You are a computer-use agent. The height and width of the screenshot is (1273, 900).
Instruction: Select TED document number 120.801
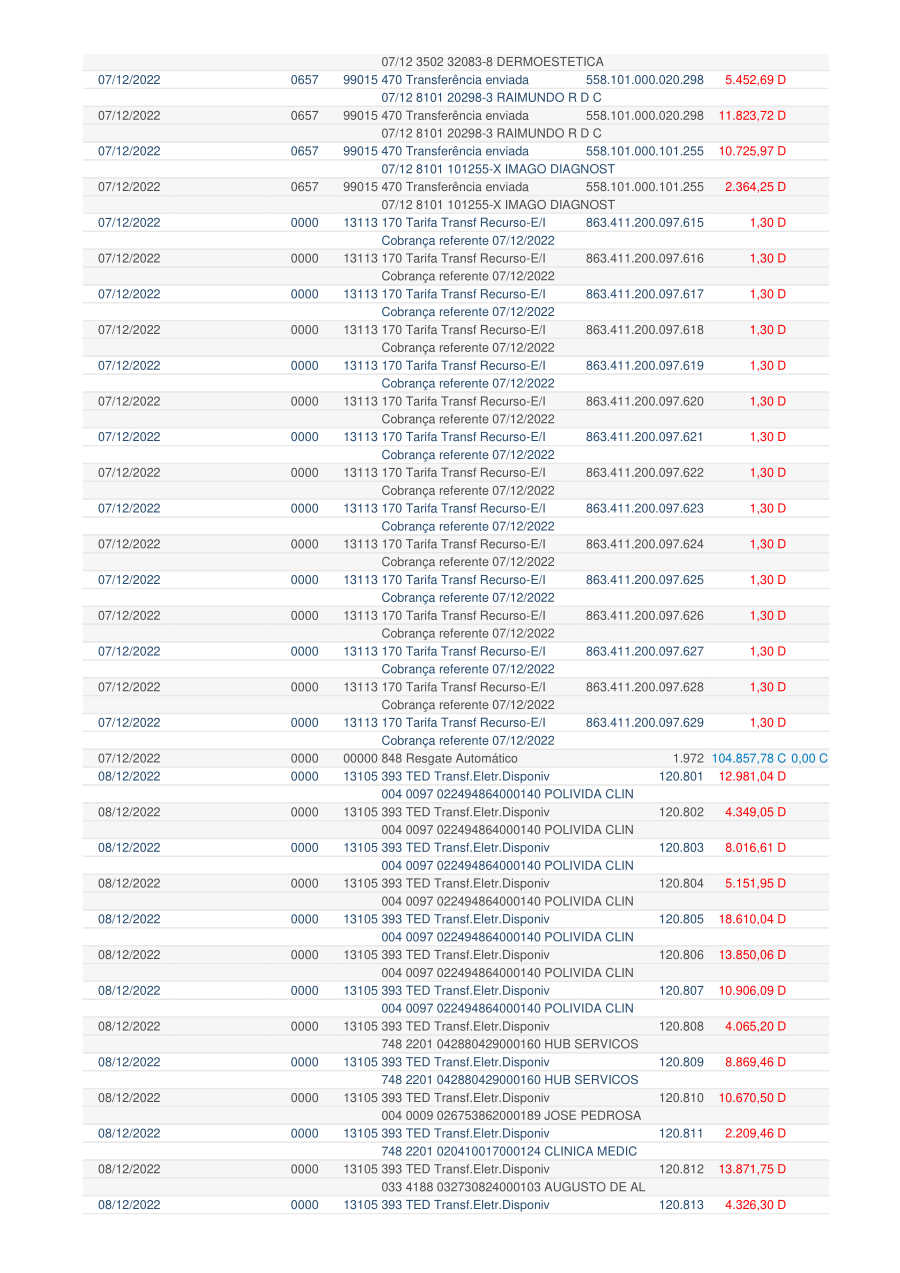(x=682, y=776)
